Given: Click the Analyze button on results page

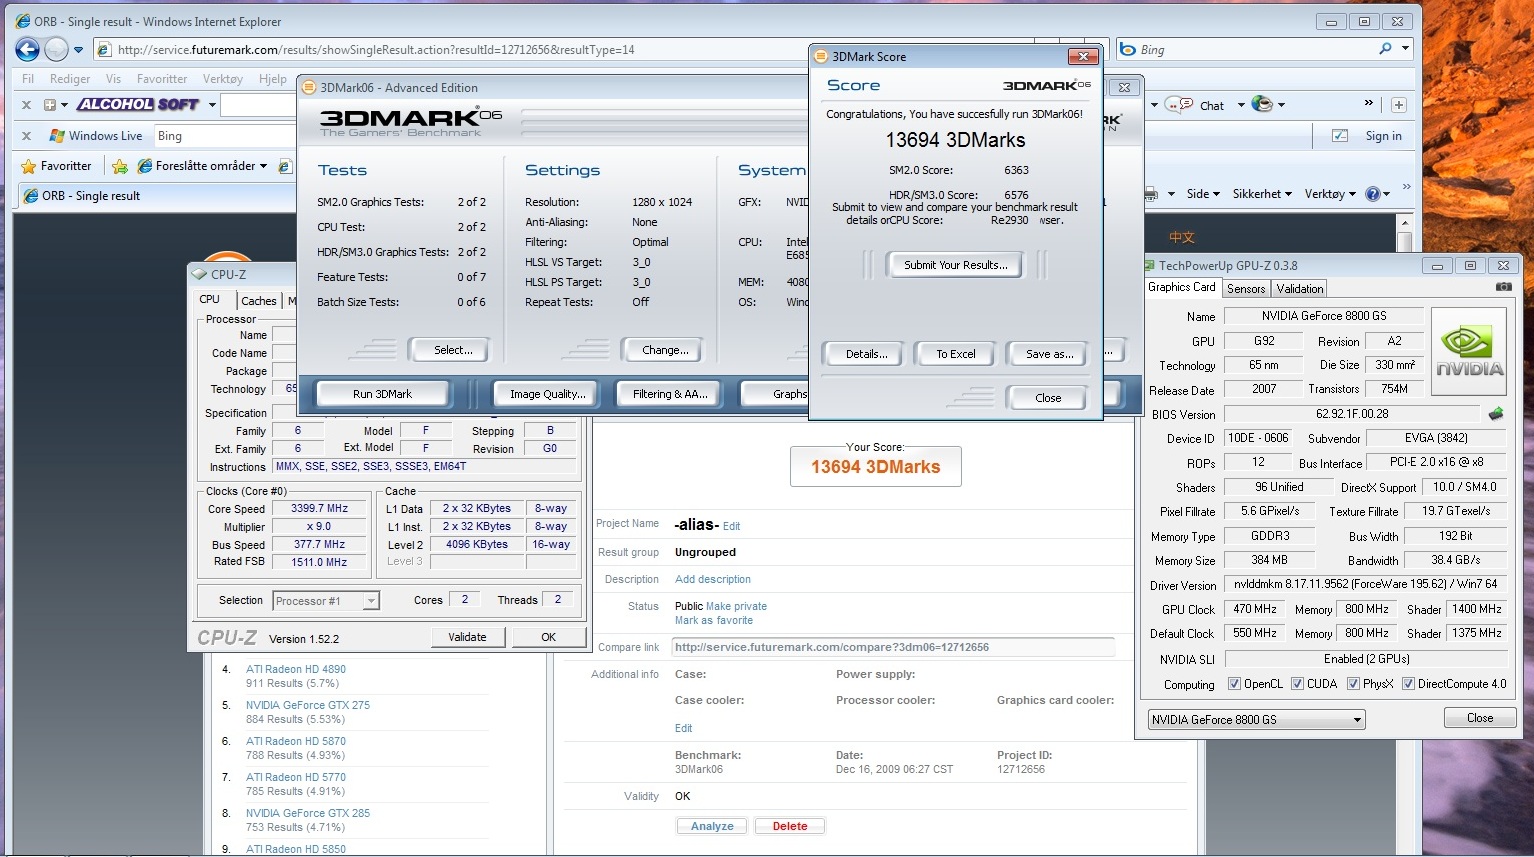Looking at the screenshot, I should (x=712, y=826).
